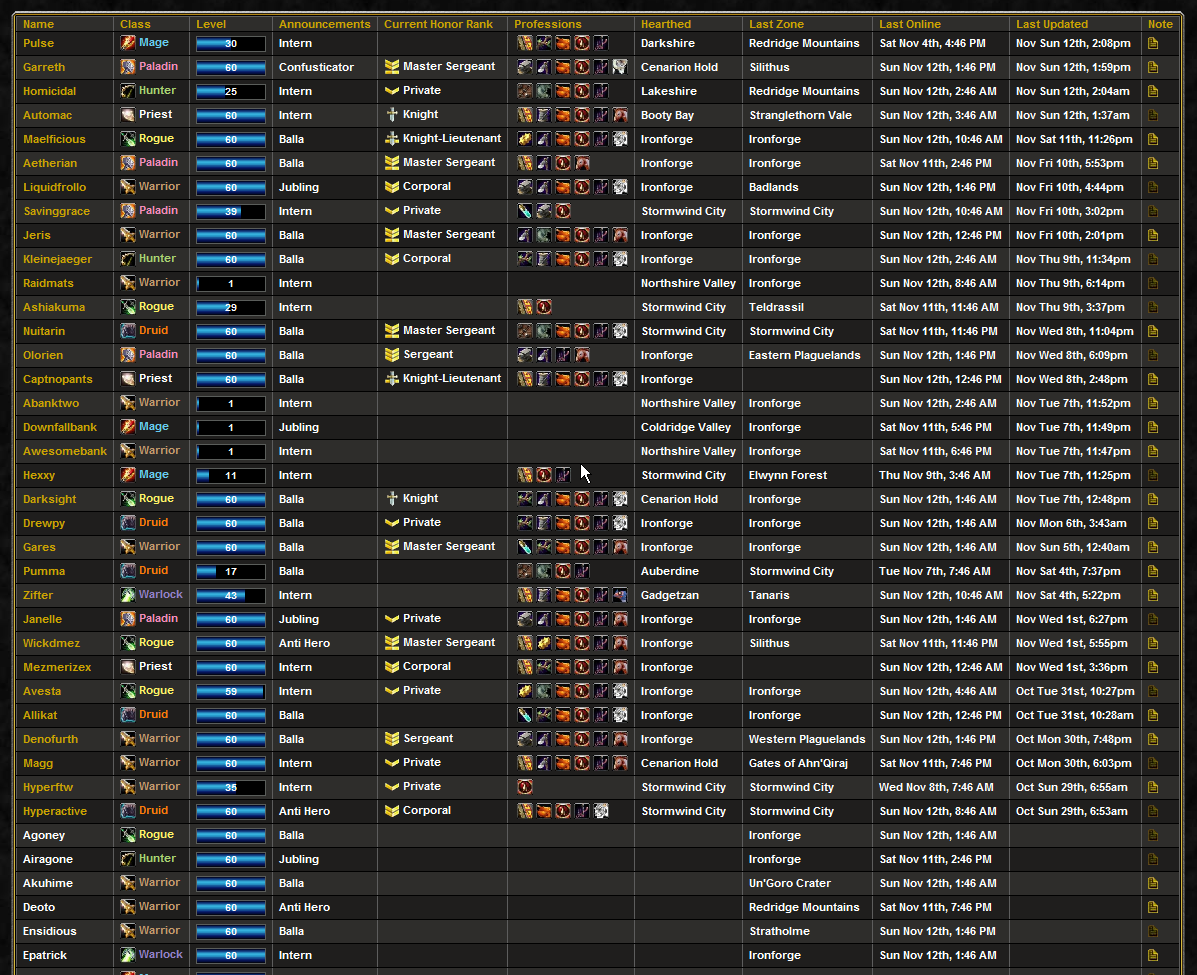Click the Paladin class icon beside Garreth

coord(127,66)
